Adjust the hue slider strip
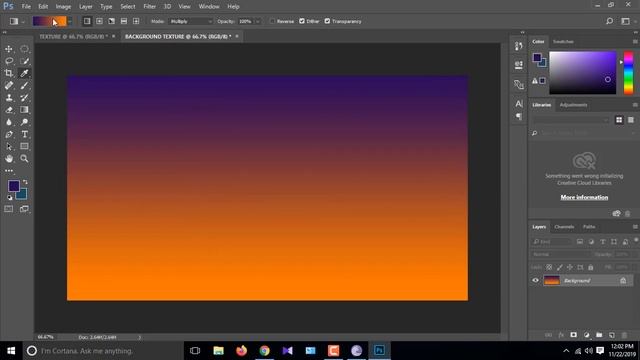 point(628,73)
